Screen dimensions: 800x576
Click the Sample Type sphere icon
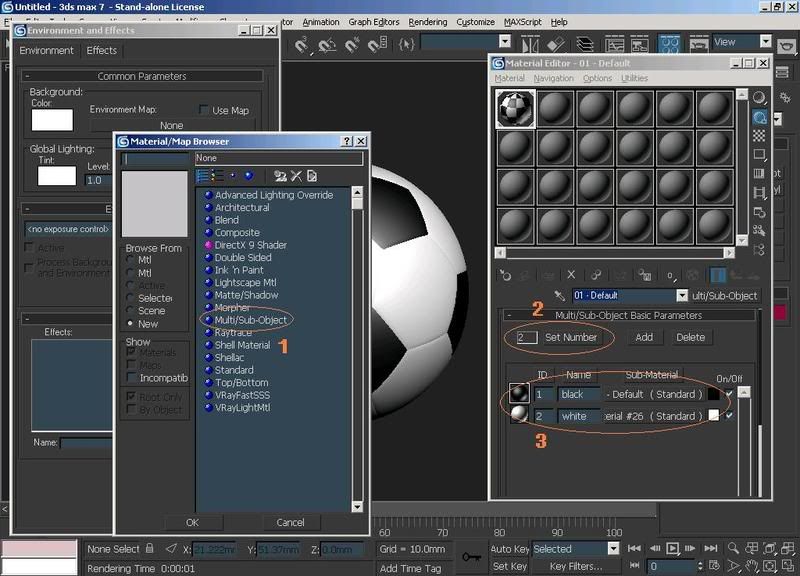click(760, 98)
